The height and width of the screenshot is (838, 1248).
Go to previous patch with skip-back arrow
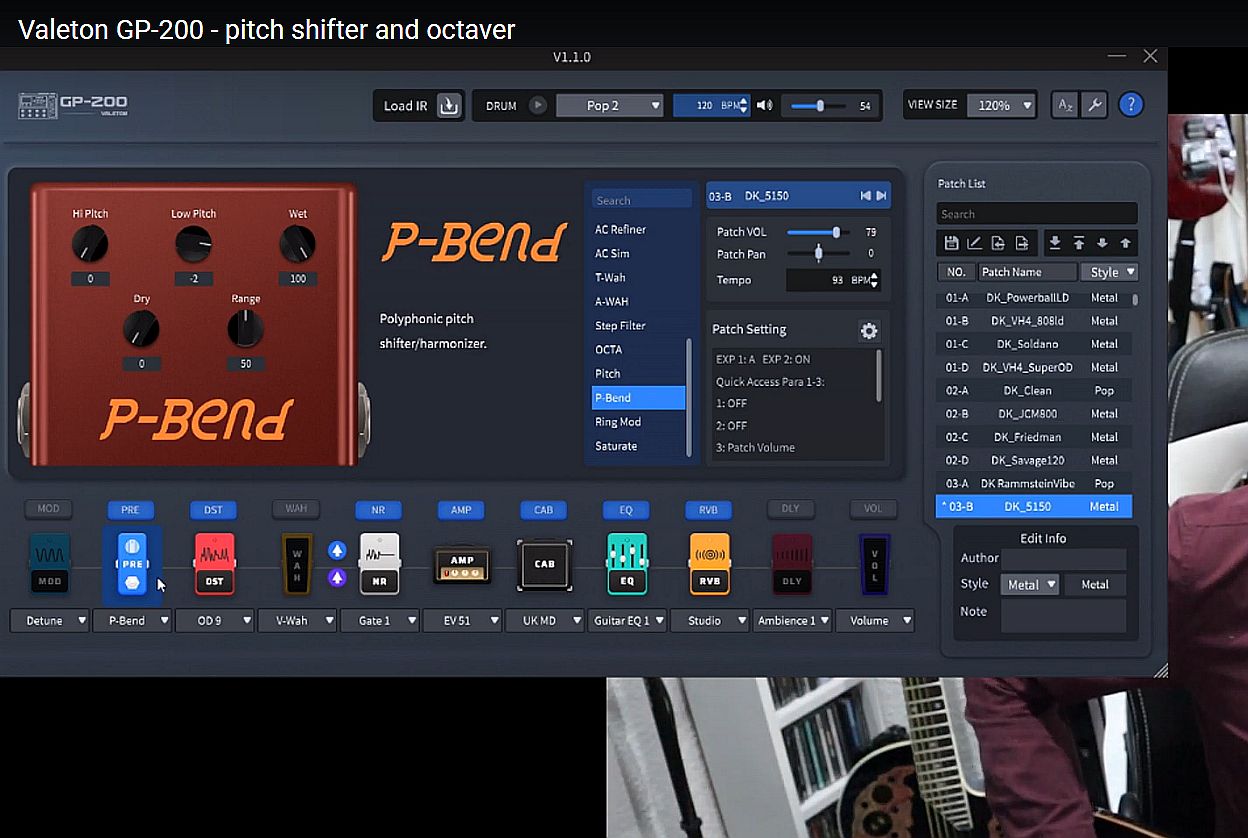tap(865, 196)
